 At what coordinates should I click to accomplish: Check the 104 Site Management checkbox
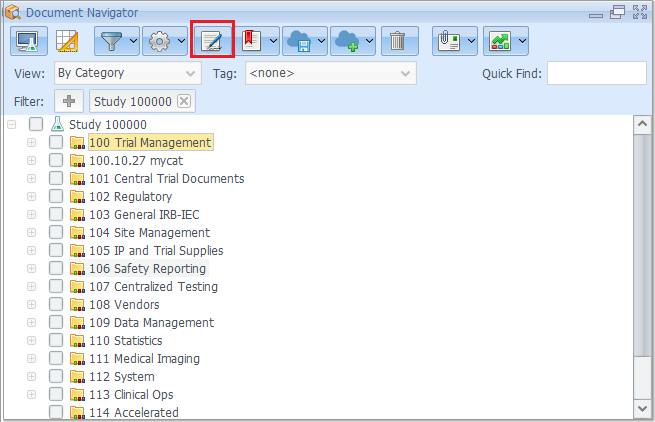tap(56, 232)
